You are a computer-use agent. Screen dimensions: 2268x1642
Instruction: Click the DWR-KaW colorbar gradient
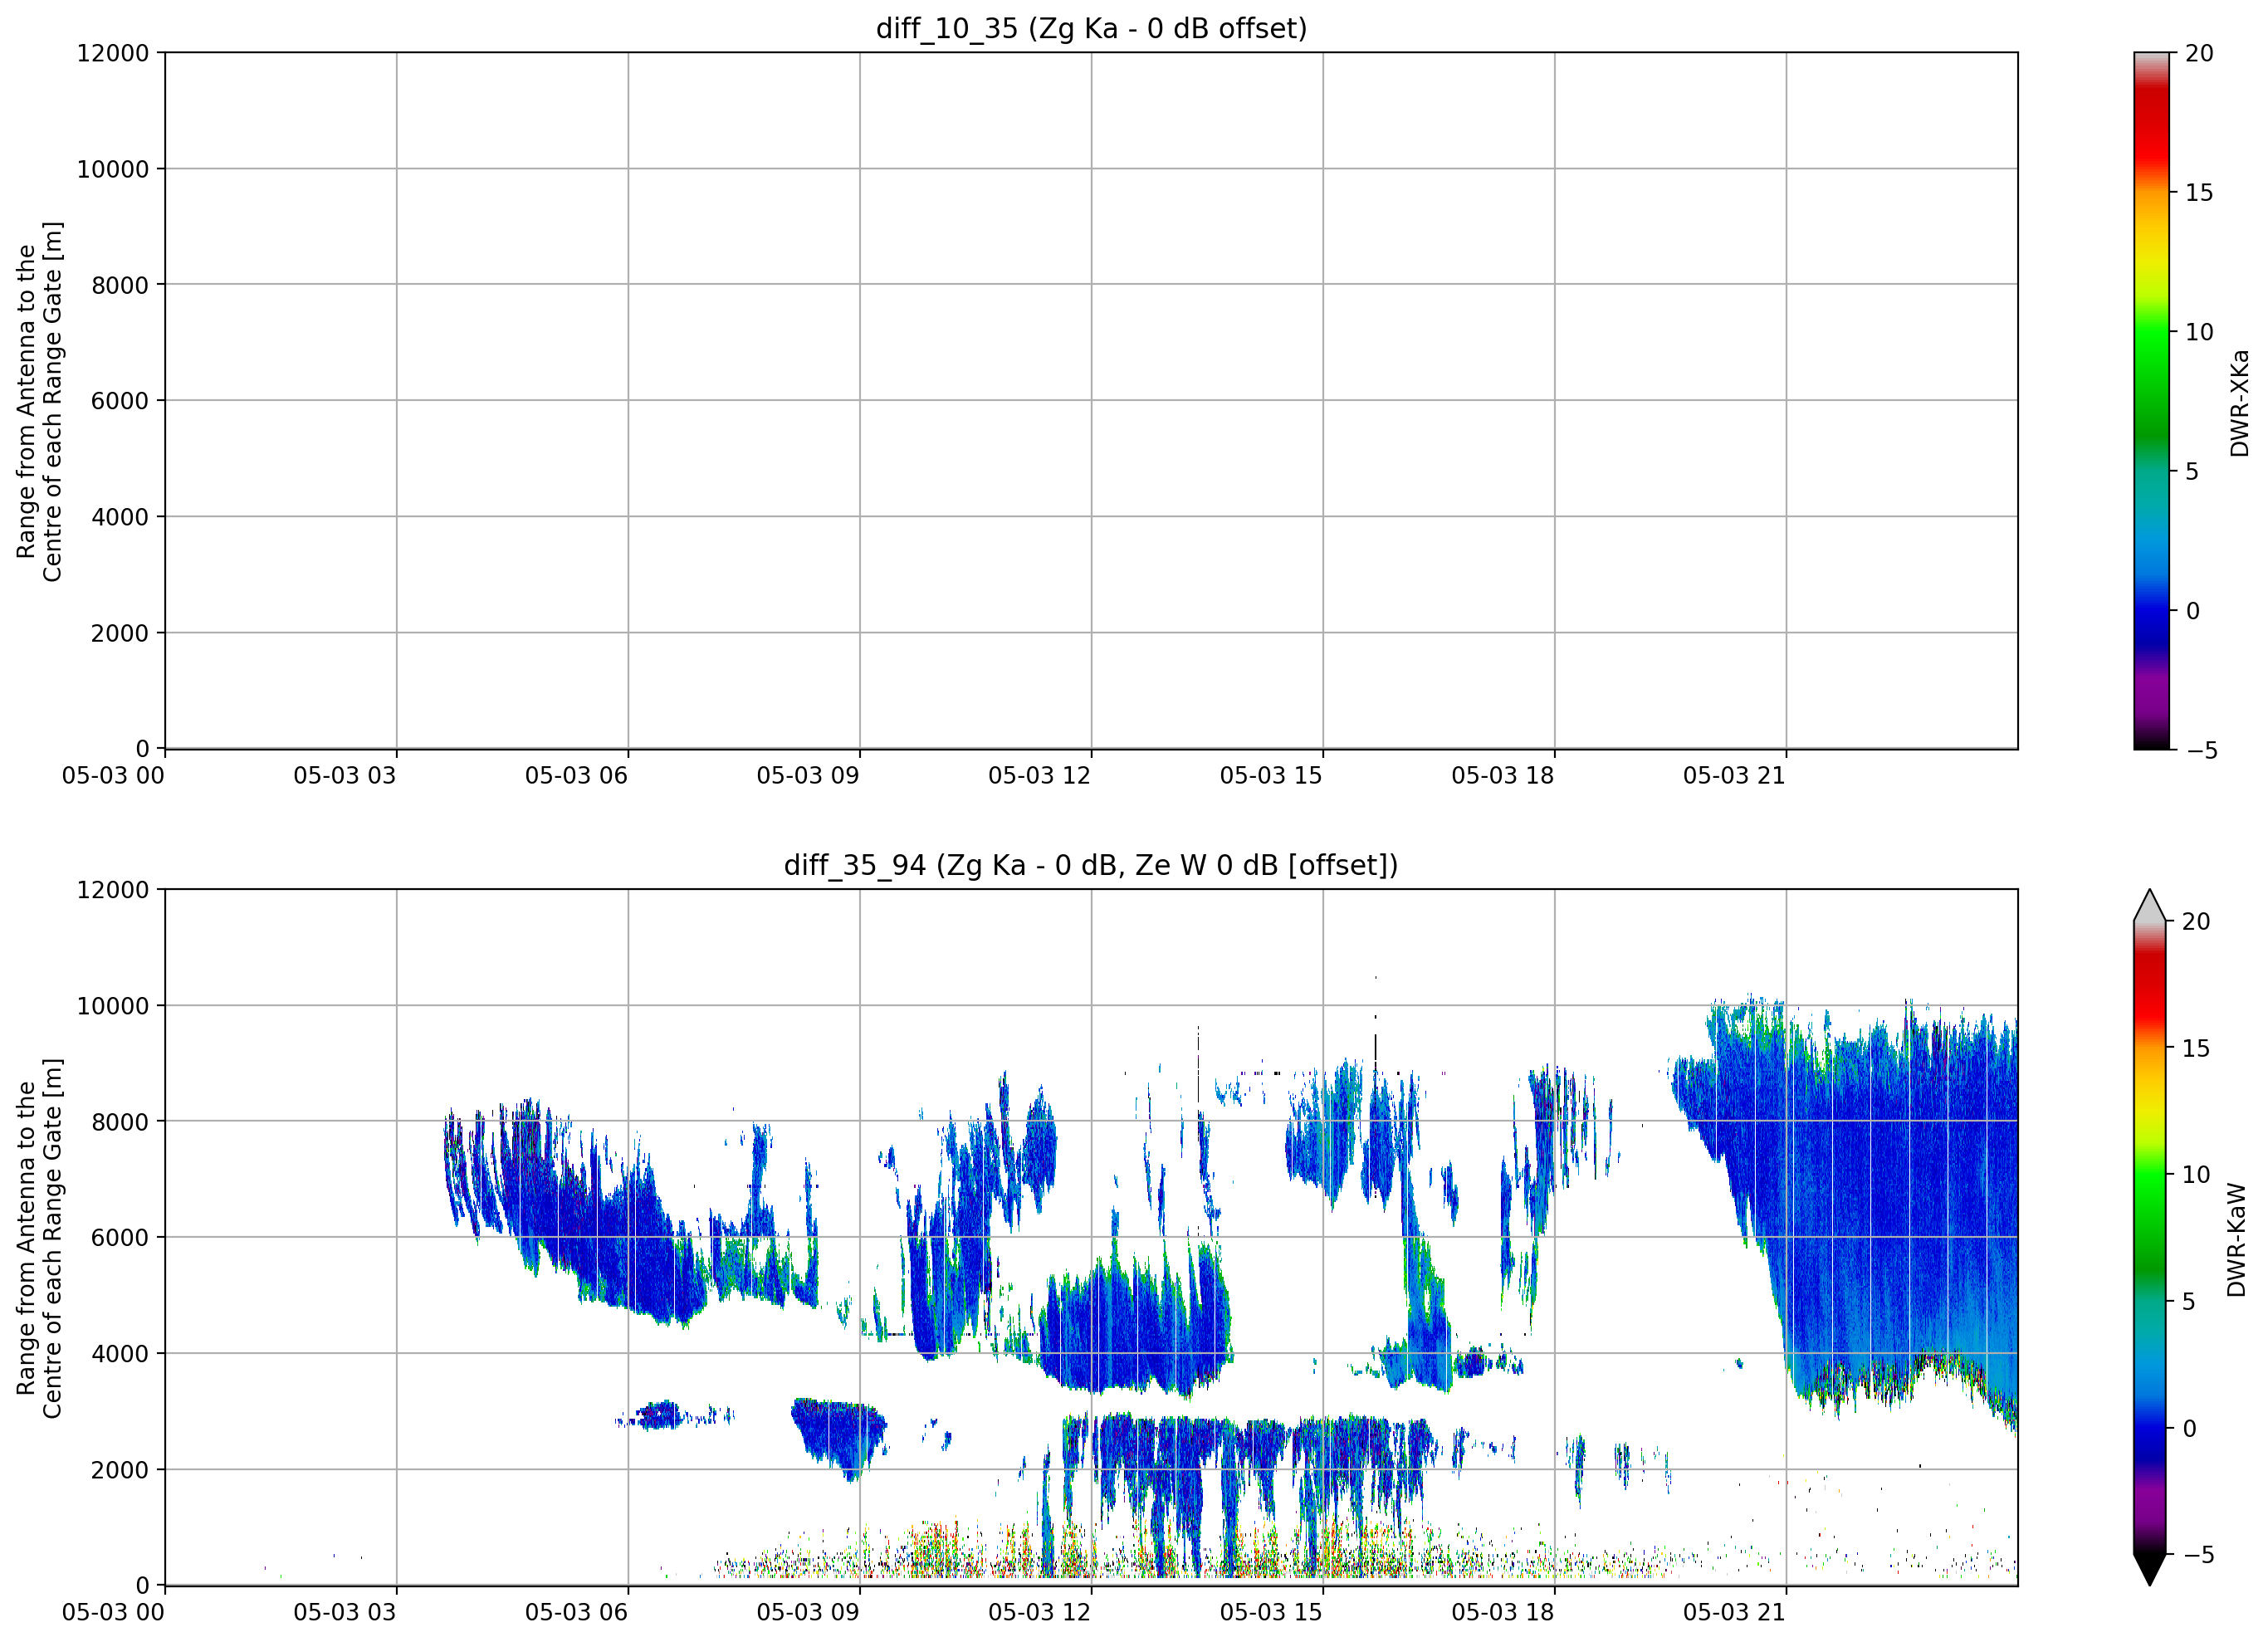click(2149, 1237)
